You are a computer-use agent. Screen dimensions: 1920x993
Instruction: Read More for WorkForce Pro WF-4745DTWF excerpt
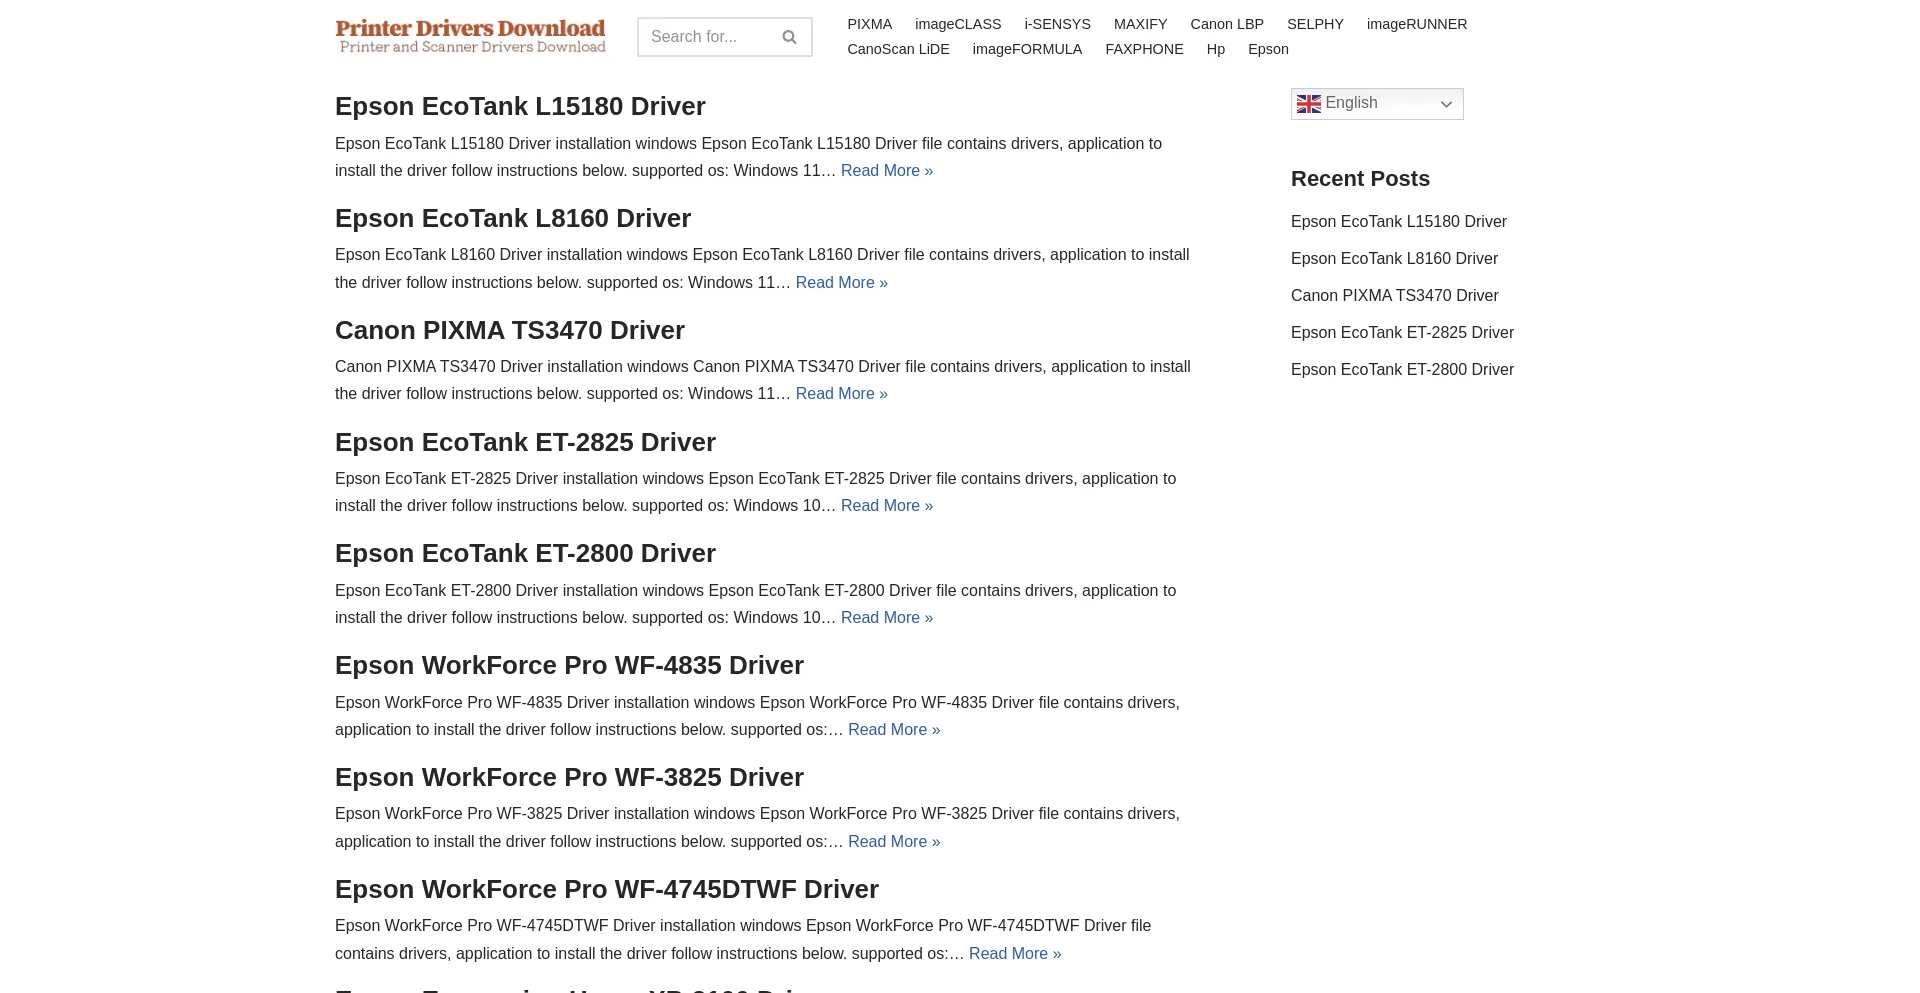coord(1015,954)
